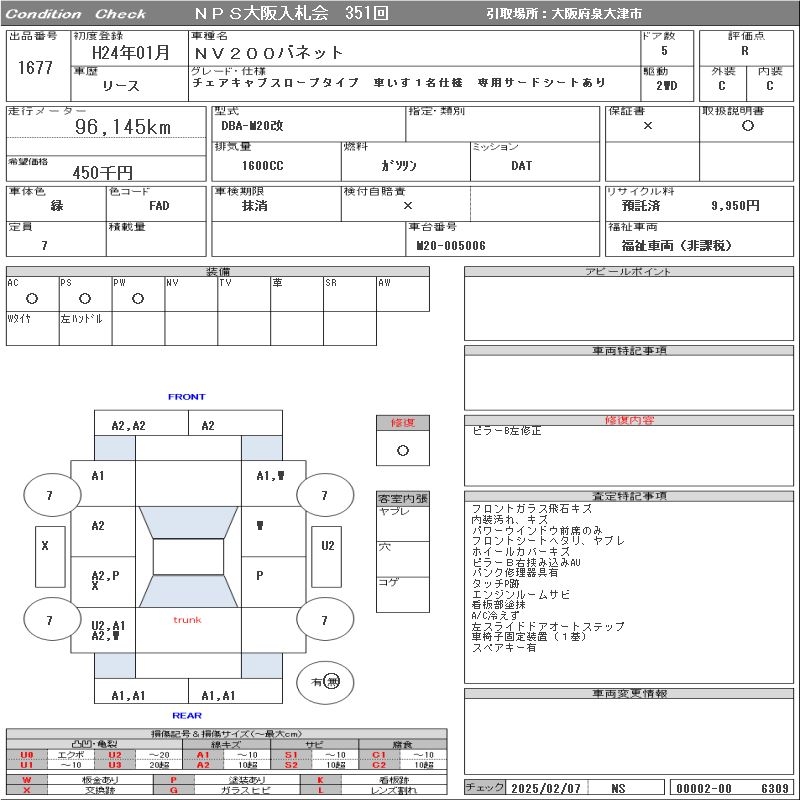Screen dimensions: 800x800
Task: Select first registration date H24年01月
Action: 130,53
